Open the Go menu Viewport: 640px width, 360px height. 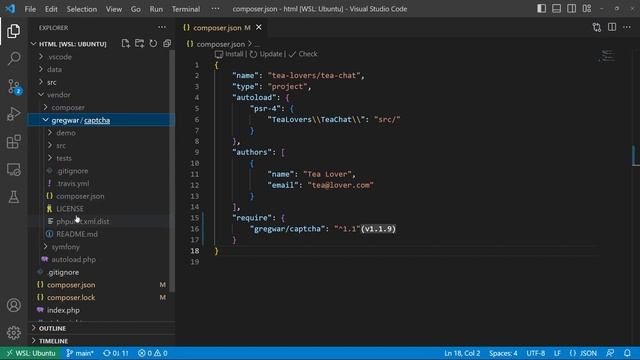pos(136,9)
